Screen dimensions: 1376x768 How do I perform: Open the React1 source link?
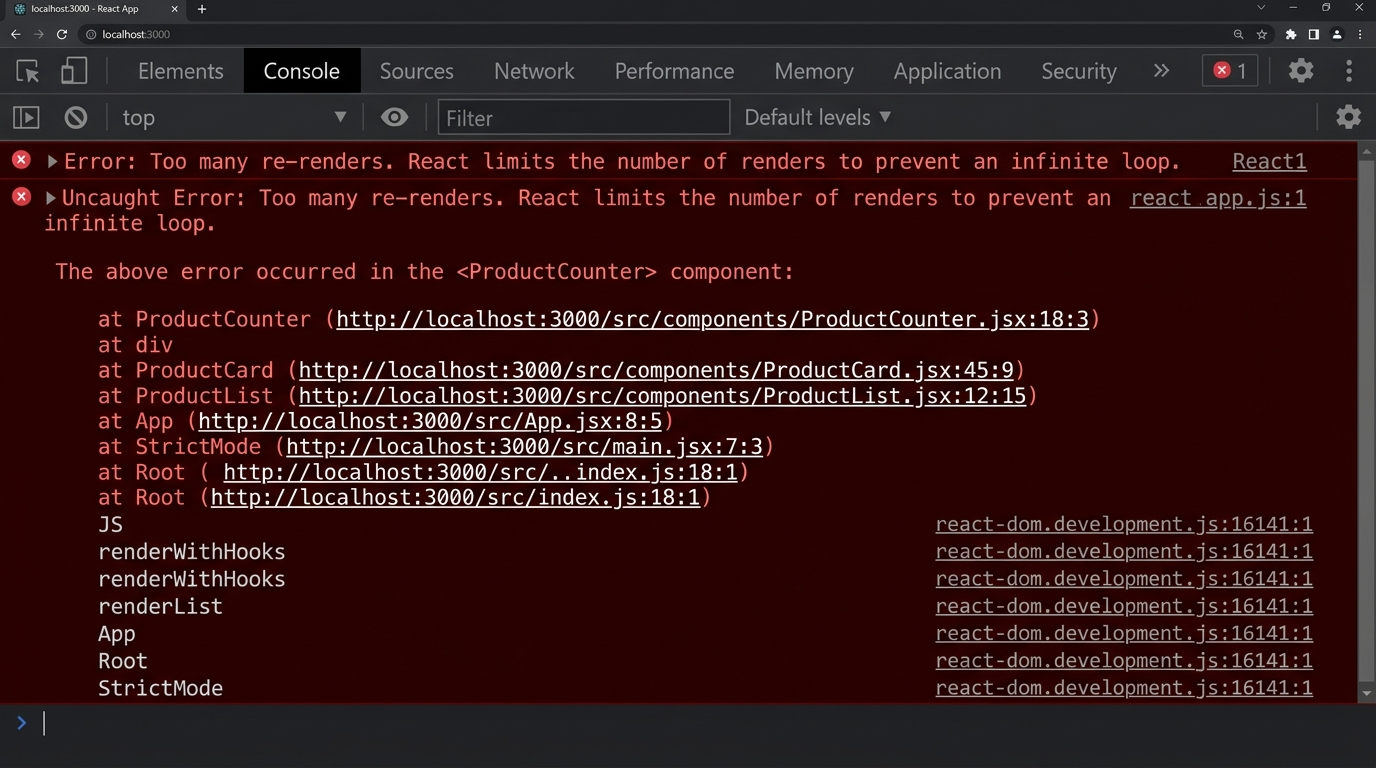(x=1269, y=161)
